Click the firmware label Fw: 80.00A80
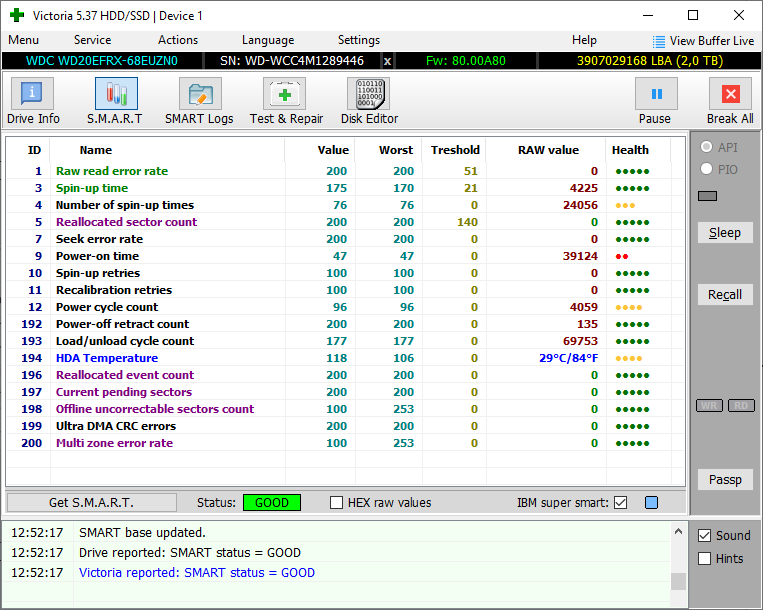 [466, 61]
